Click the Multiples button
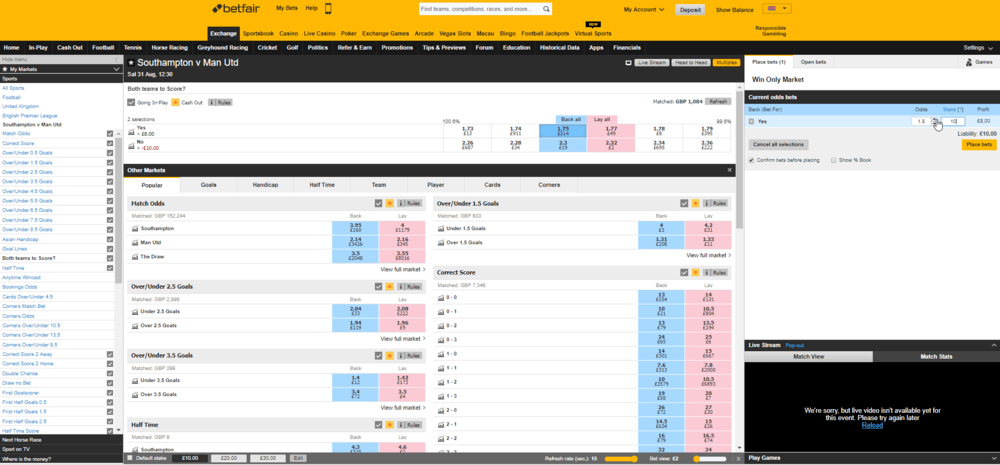This screenshot has height=465, width=1000. pos(726,63)
